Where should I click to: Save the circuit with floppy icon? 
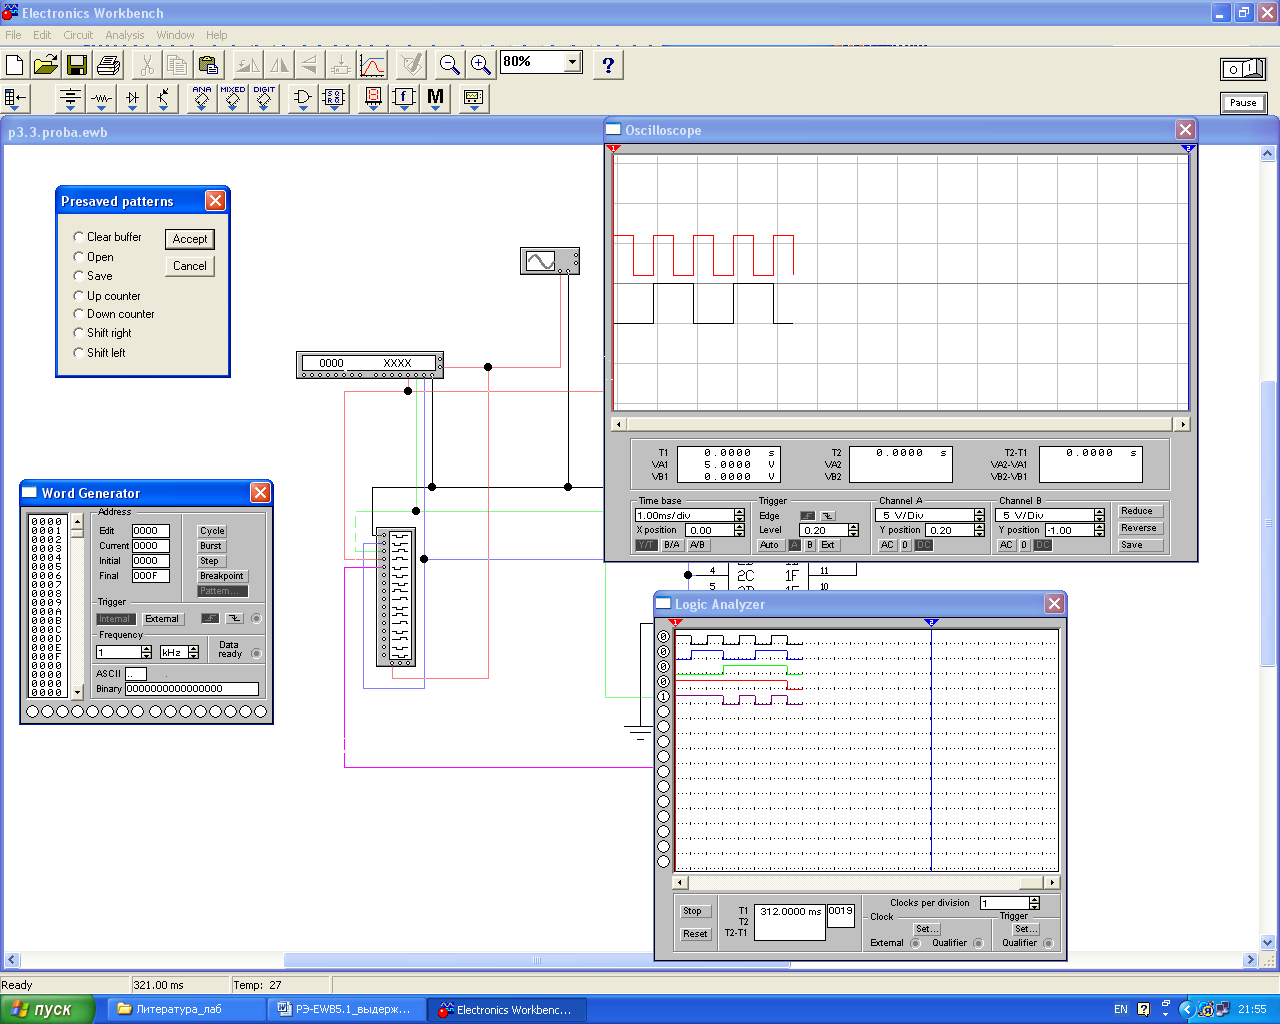(77, 65)
